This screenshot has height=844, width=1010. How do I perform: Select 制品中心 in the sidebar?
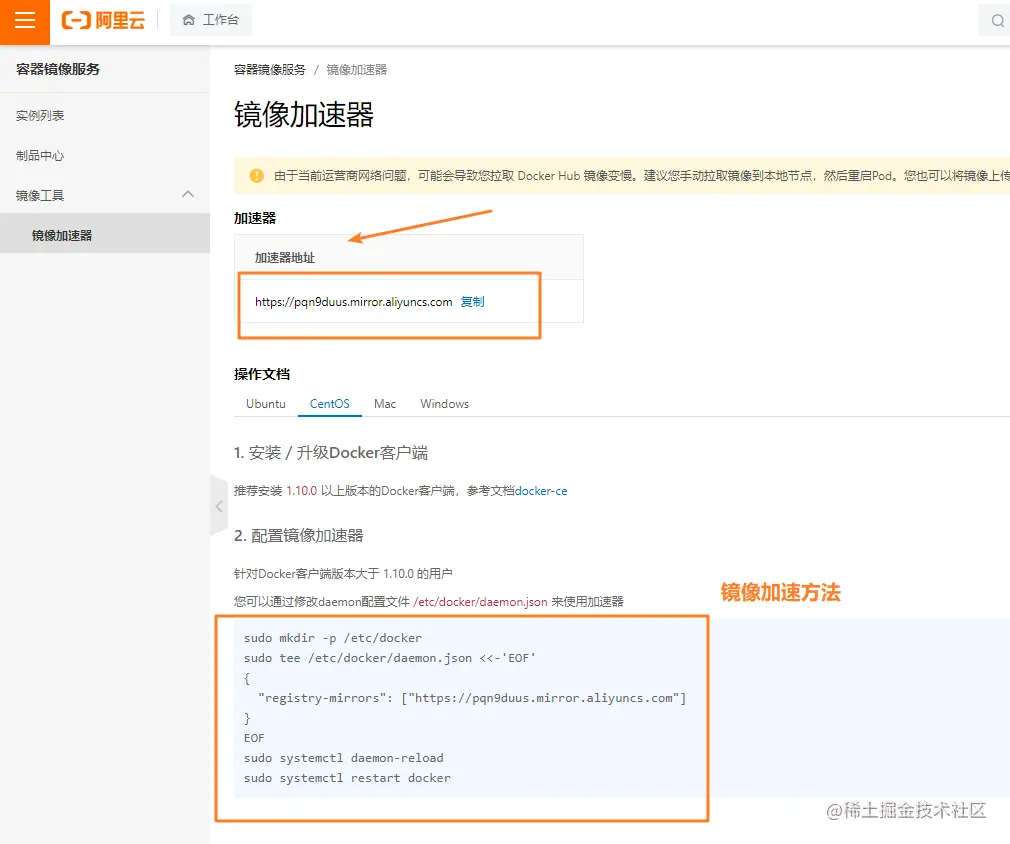[40, 155]
